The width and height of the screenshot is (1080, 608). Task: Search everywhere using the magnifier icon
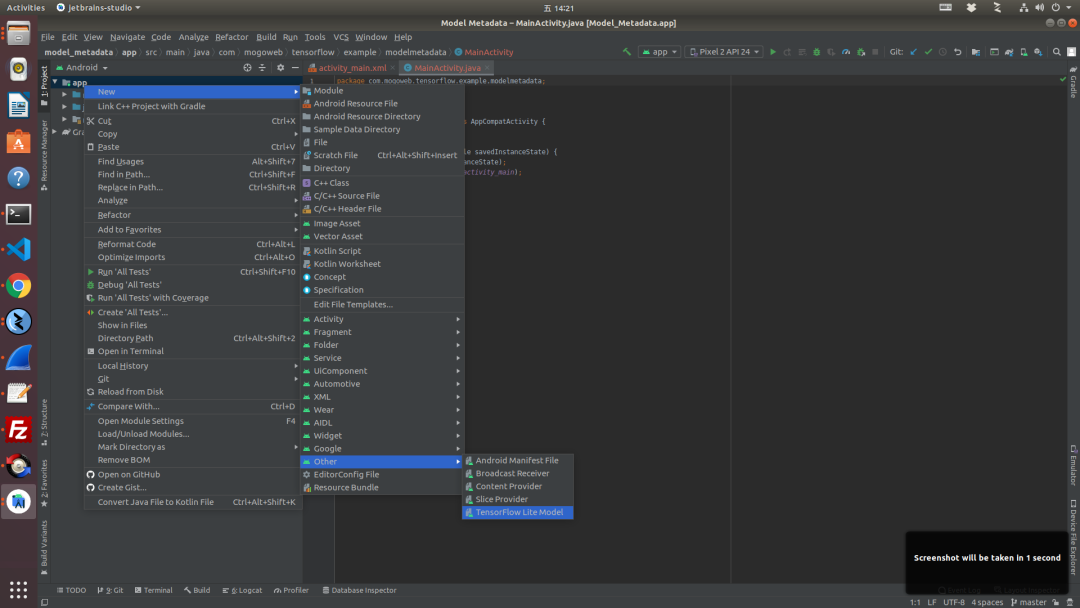pos(1056,51)
